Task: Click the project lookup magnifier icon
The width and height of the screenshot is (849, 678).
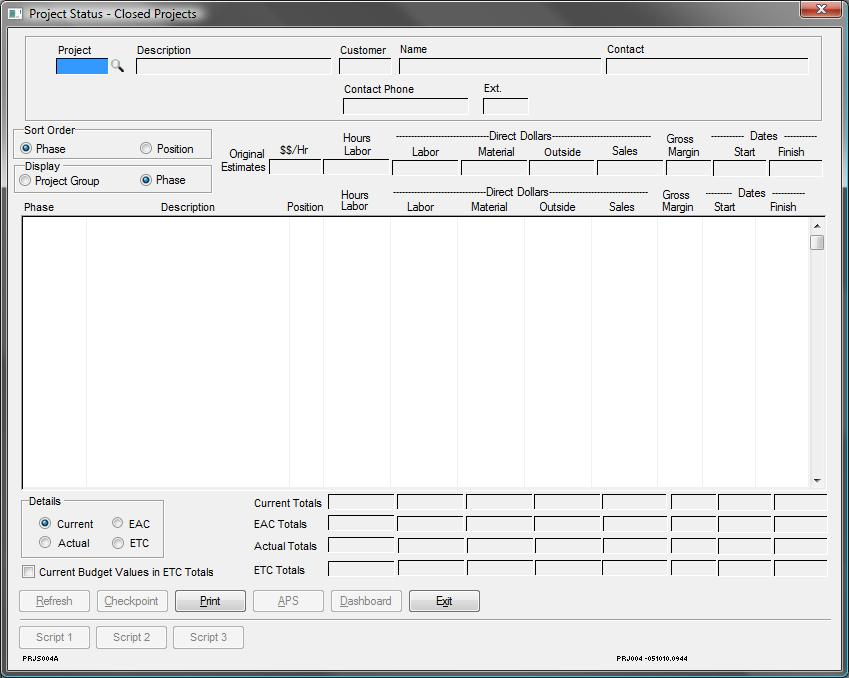Action: coord(117,66)
